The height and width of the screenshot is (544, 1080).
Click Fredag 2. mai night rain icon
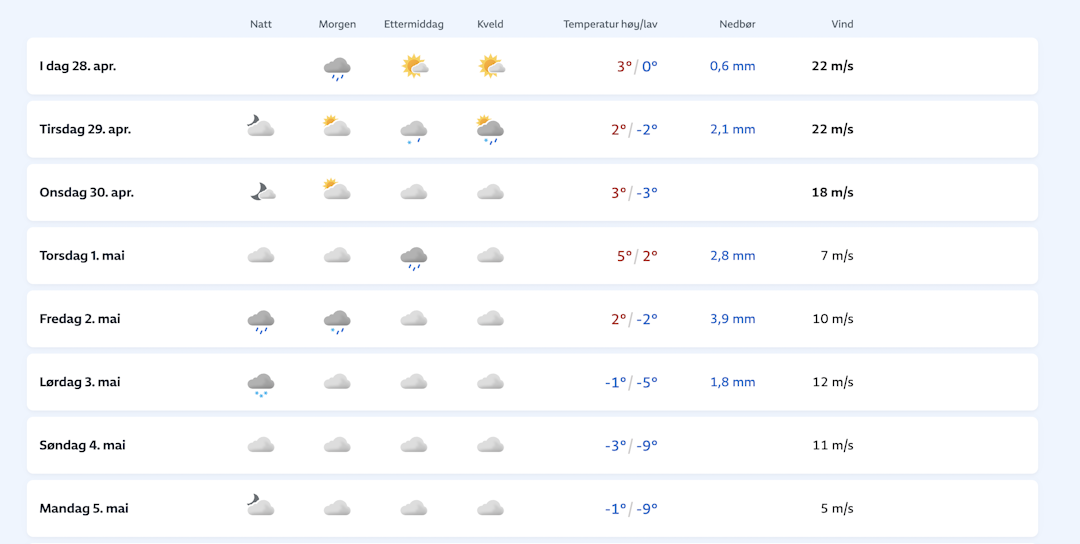click(x=261, y=321)
